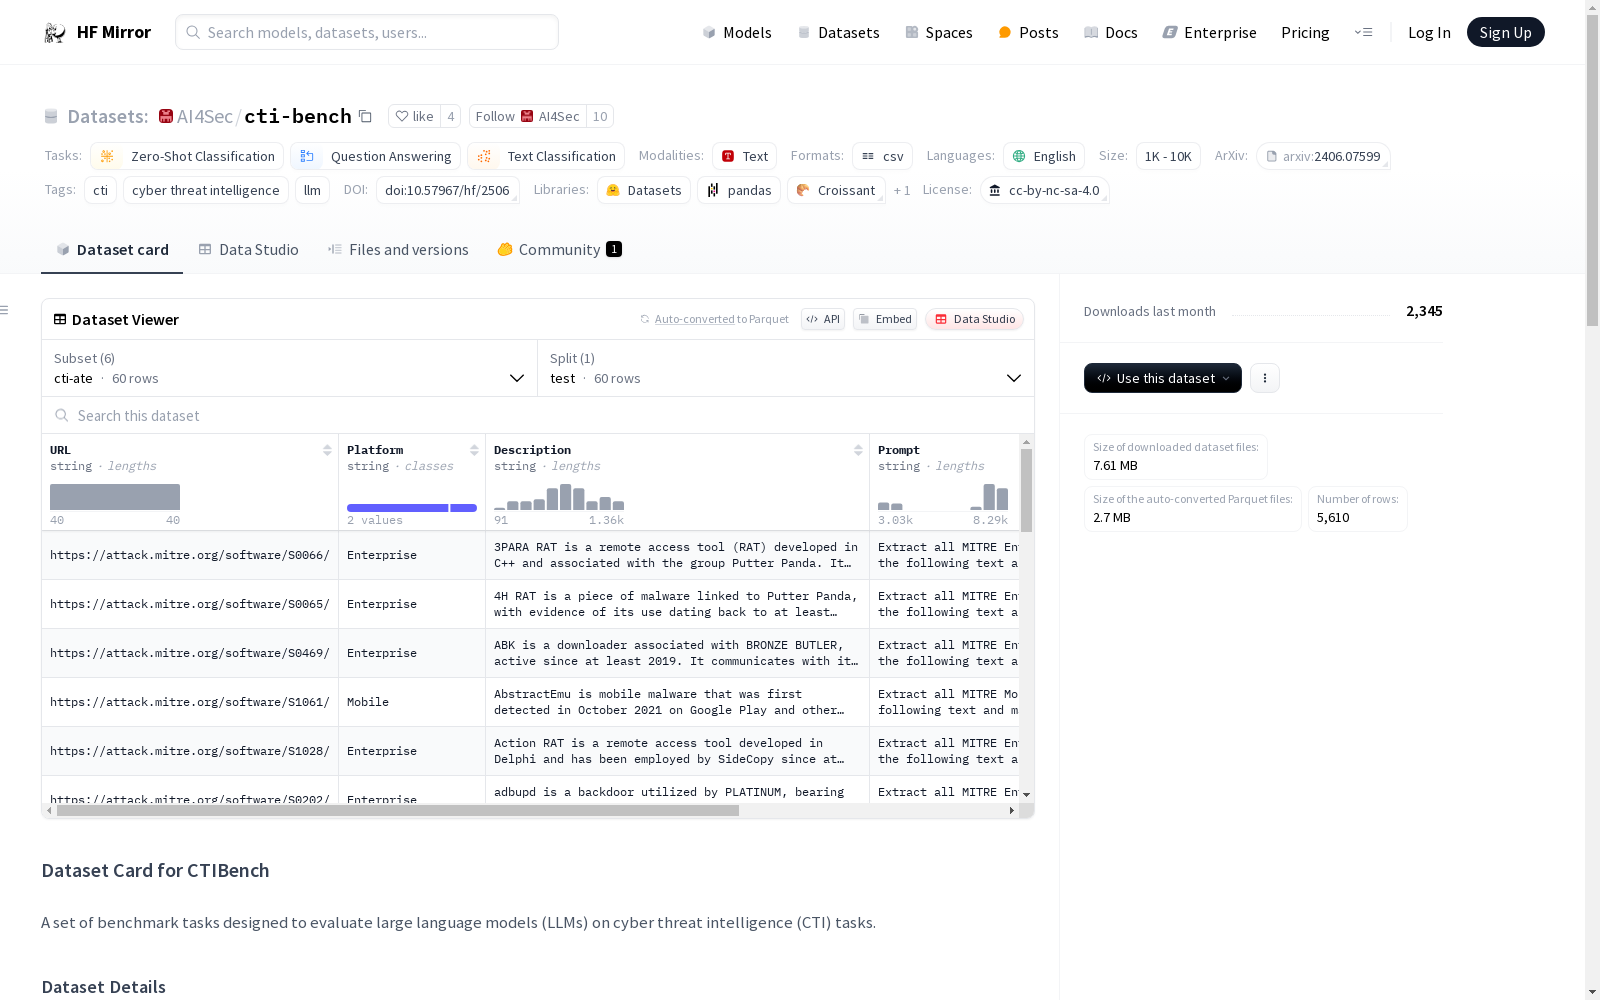Click the csv format tag
The width and height of the screenshot is (1600, 1000).
(882, 156)
